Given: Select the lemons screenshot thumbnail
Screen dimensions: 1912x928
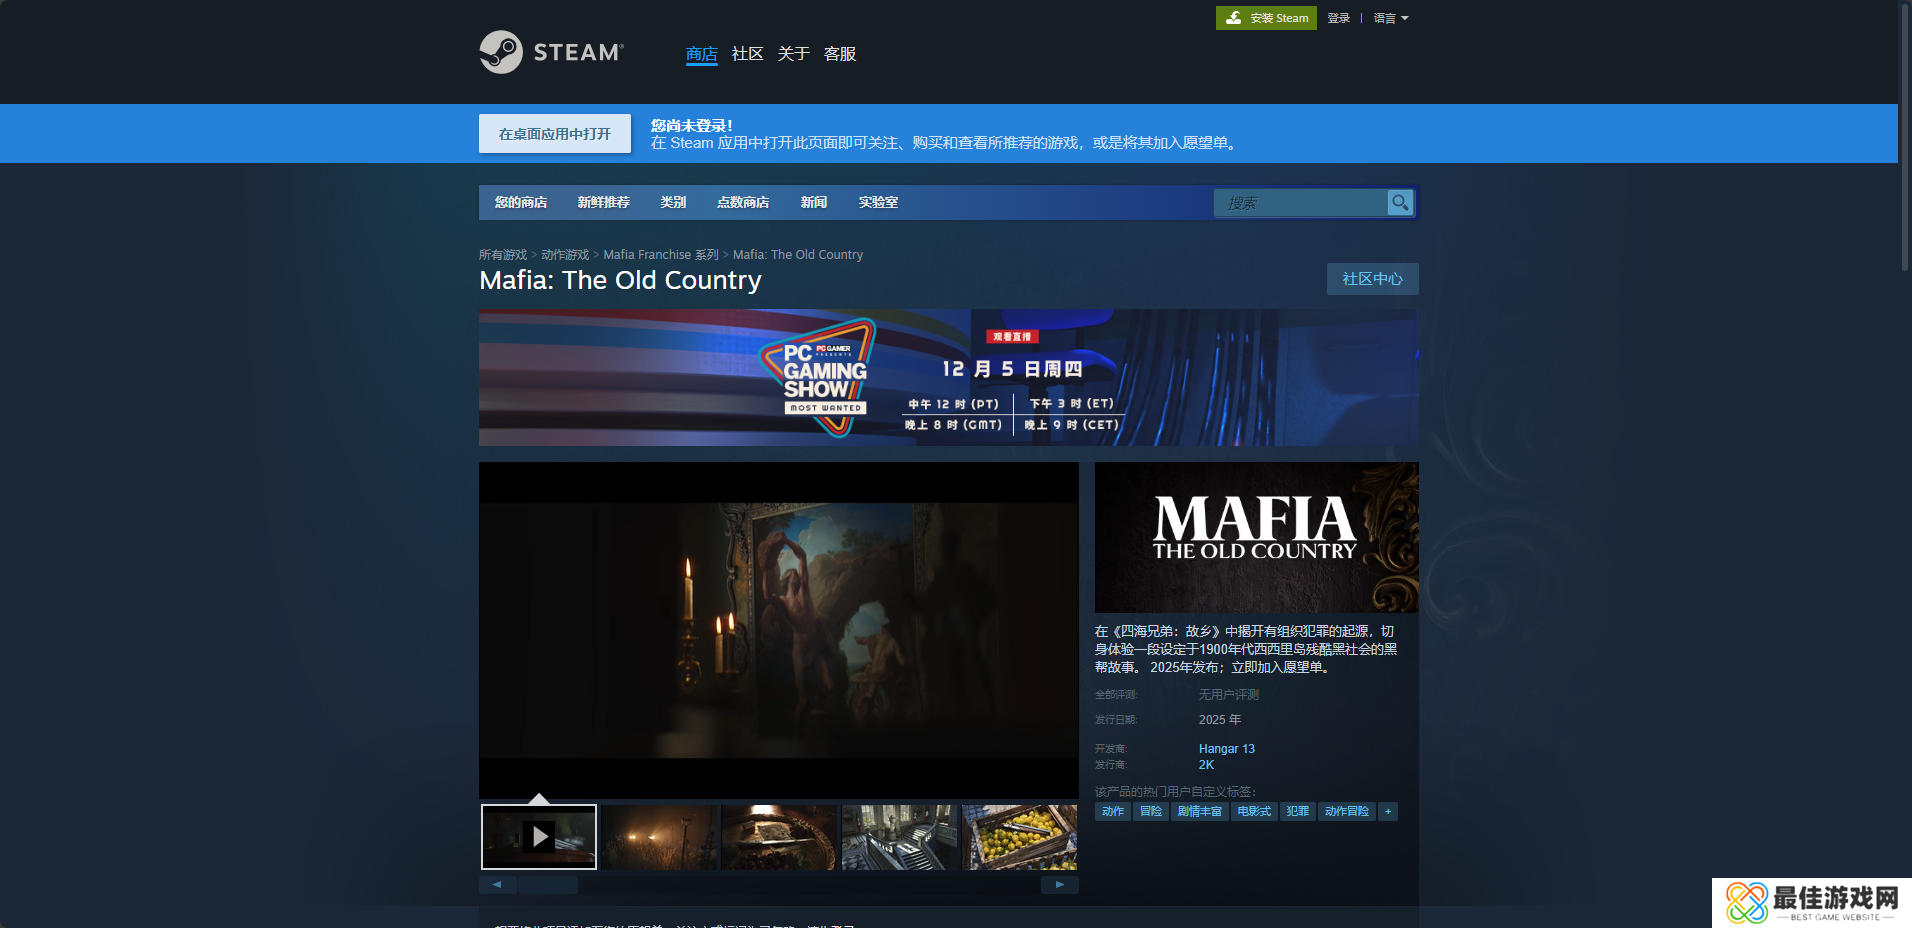Looking at the screenshot, I should tap(1019, 837).
